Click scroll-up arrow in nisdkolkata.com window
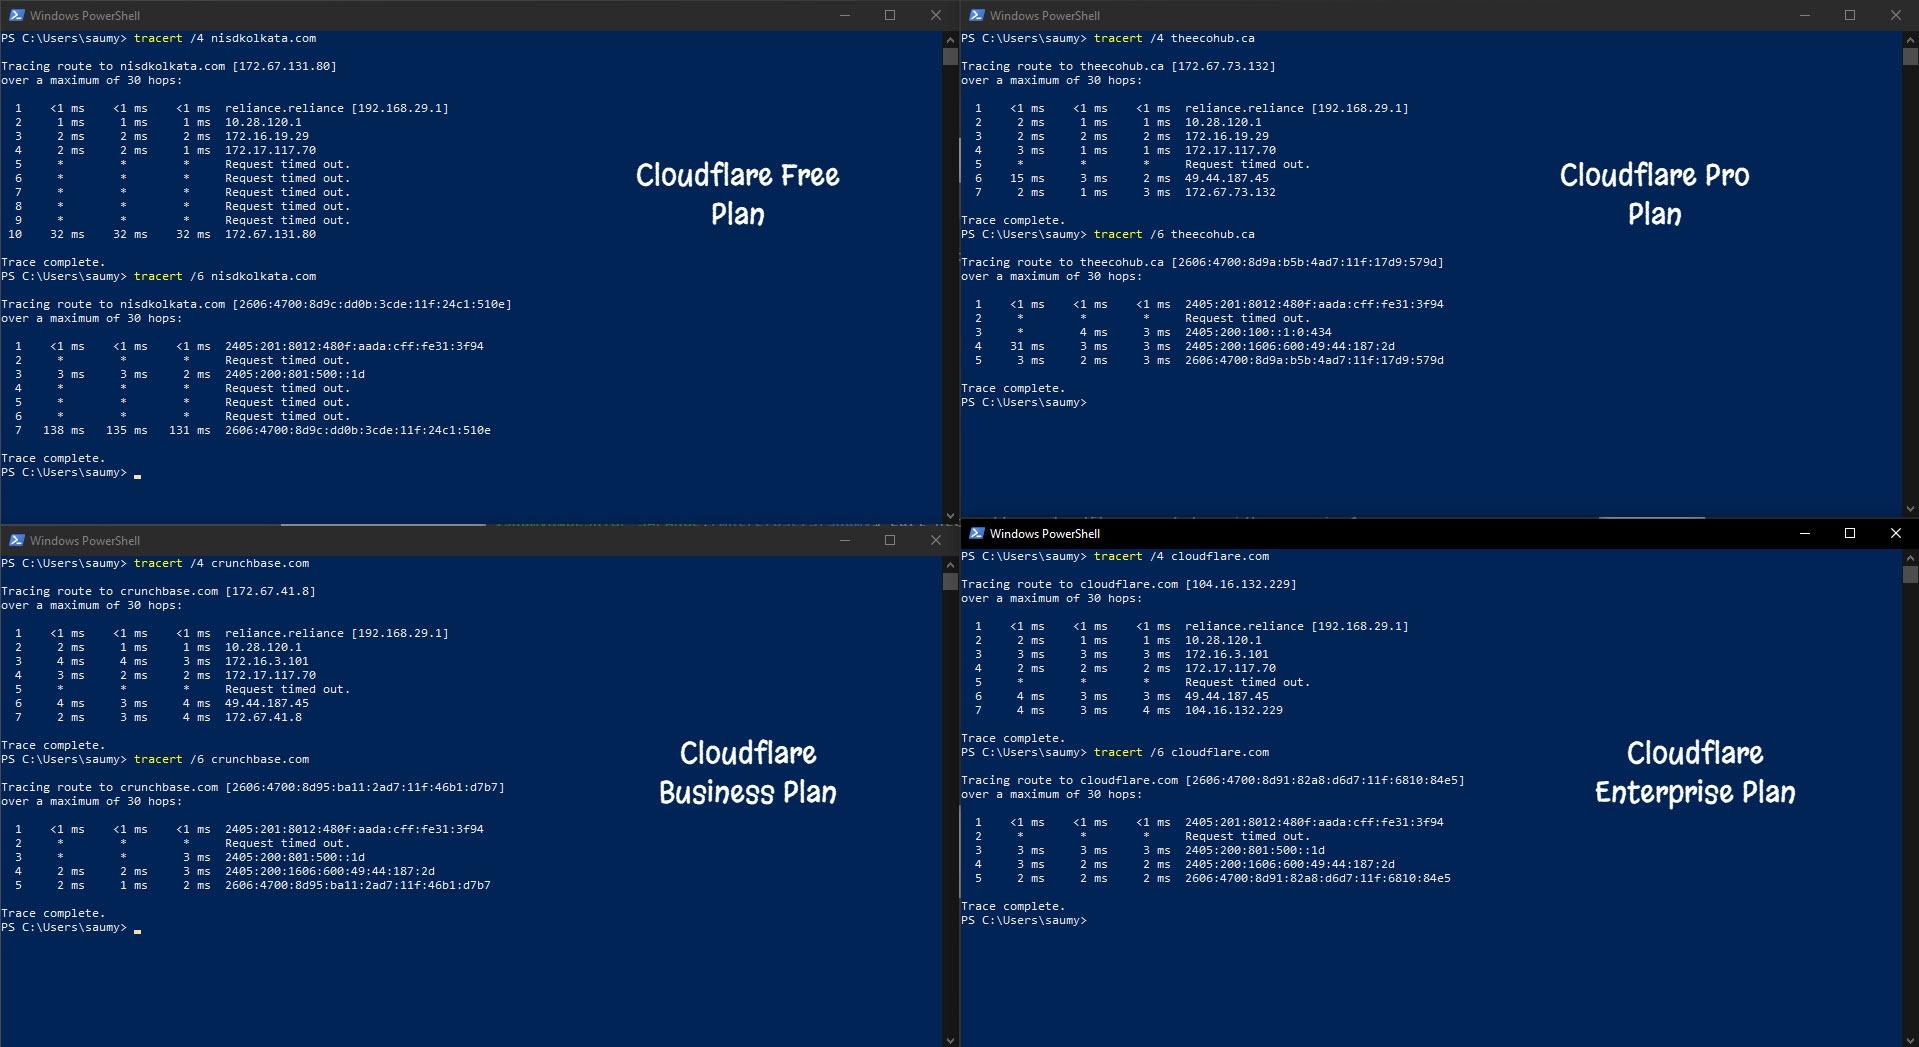 pos(950,39)
